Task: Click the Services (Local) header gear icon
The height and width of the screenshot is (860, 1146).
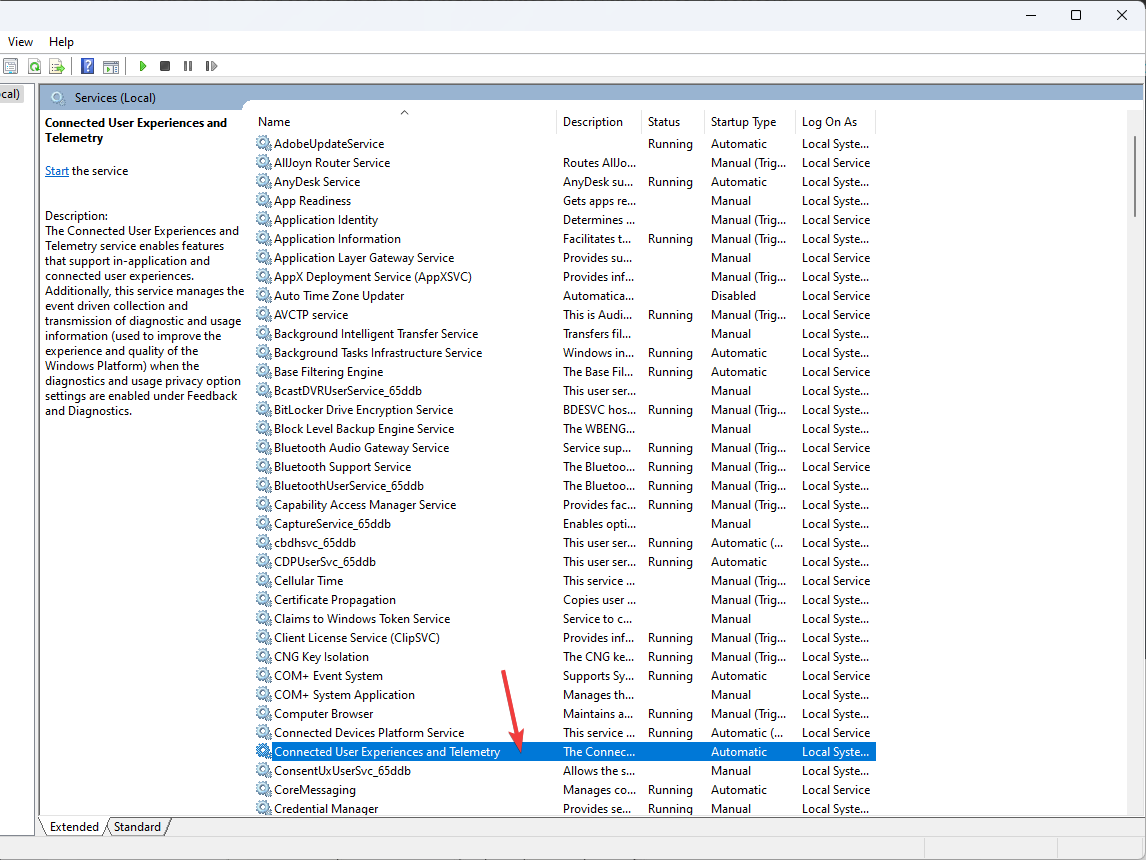Action: click(x=58, y=98)
